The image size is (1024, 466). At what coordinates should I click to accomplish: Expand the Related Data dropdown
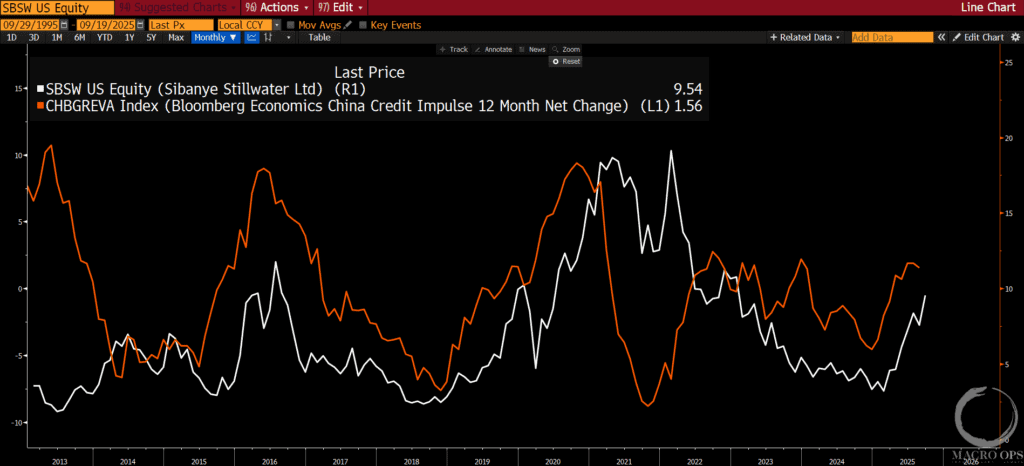click(805, 37)
